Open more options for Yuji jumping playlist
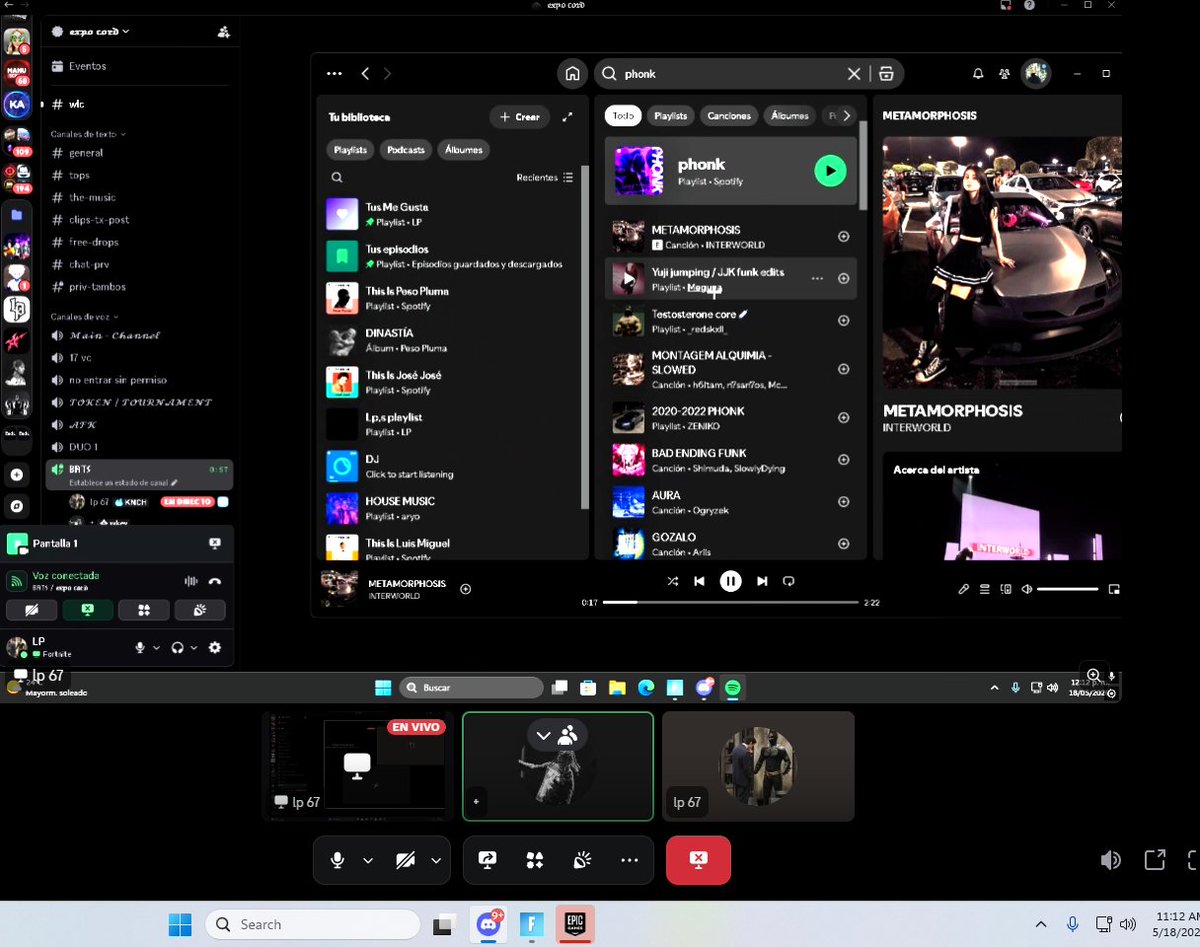 click(817, 278)
